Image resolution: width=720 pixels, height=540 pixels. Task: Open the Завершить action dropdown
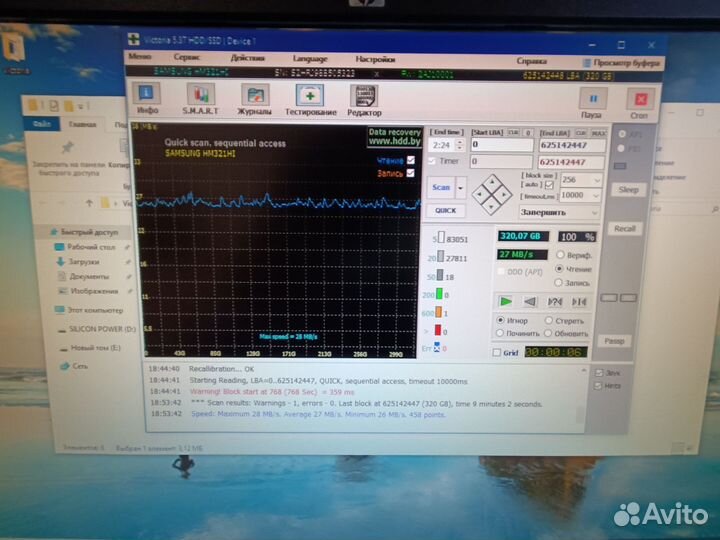559,213
